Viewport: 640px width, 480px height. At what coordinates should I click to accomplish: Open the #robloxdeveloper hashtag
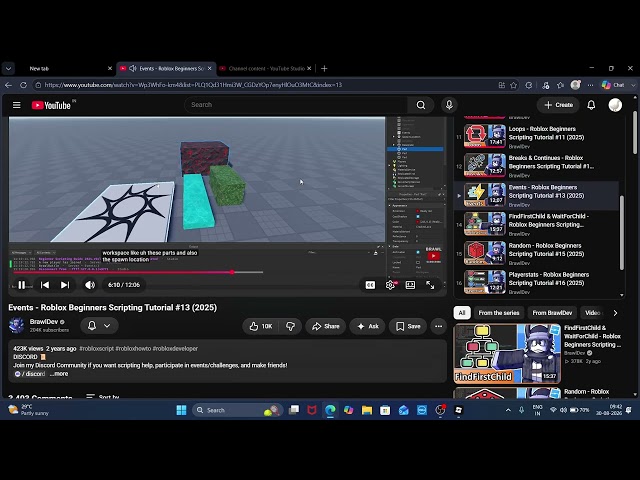175,349
